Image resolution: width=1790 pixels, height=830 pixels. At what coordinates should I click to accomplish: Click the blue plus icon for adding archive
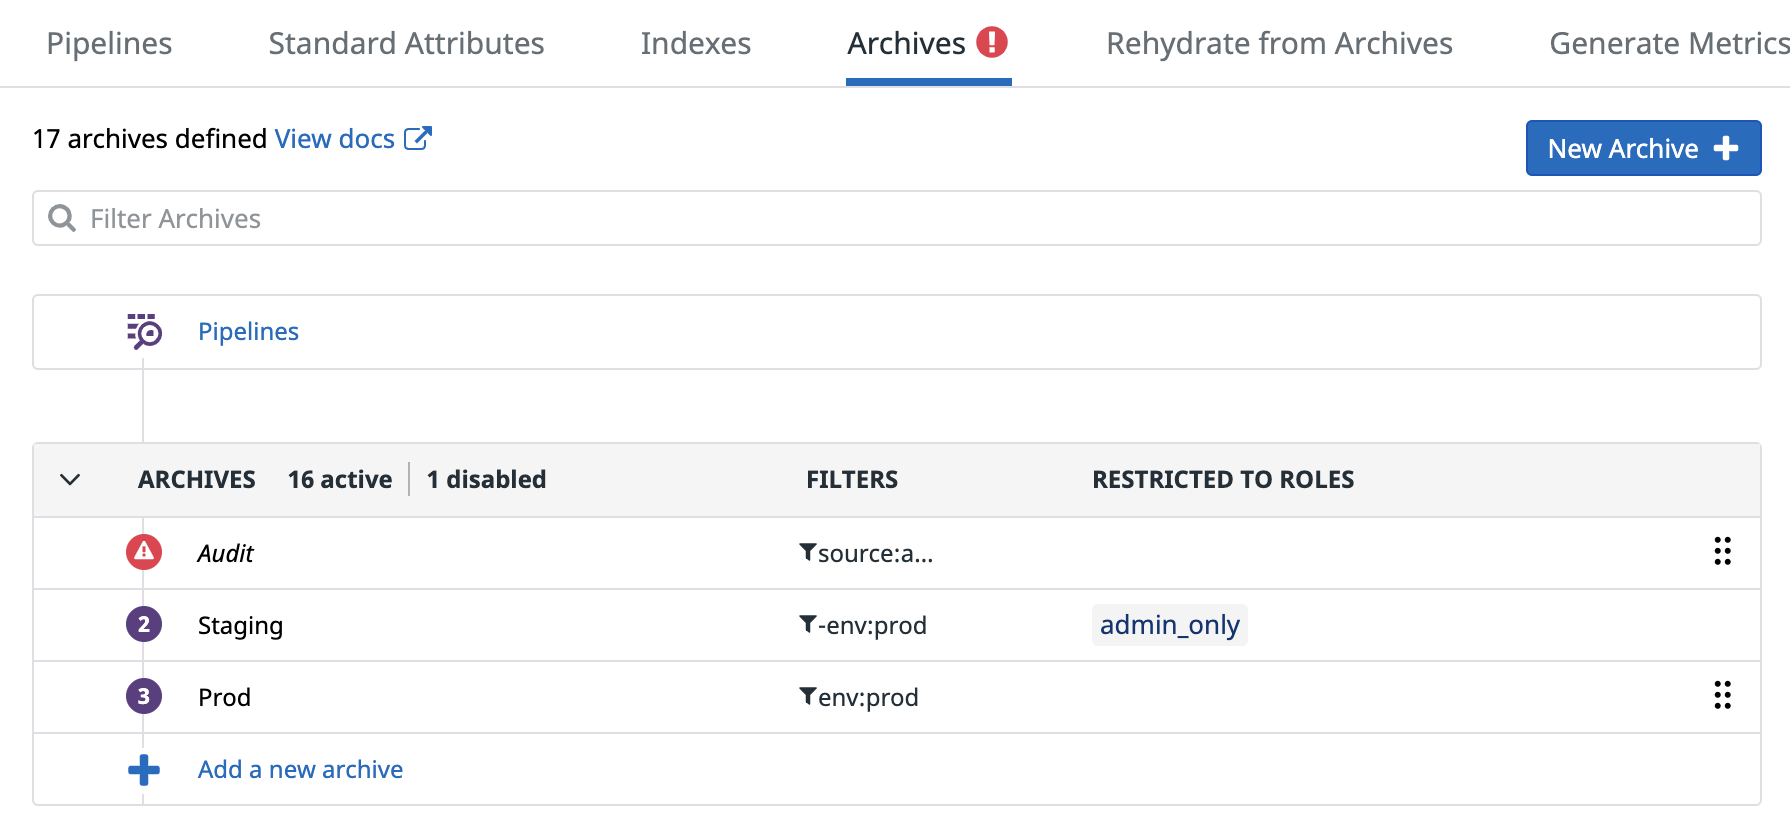144,769
